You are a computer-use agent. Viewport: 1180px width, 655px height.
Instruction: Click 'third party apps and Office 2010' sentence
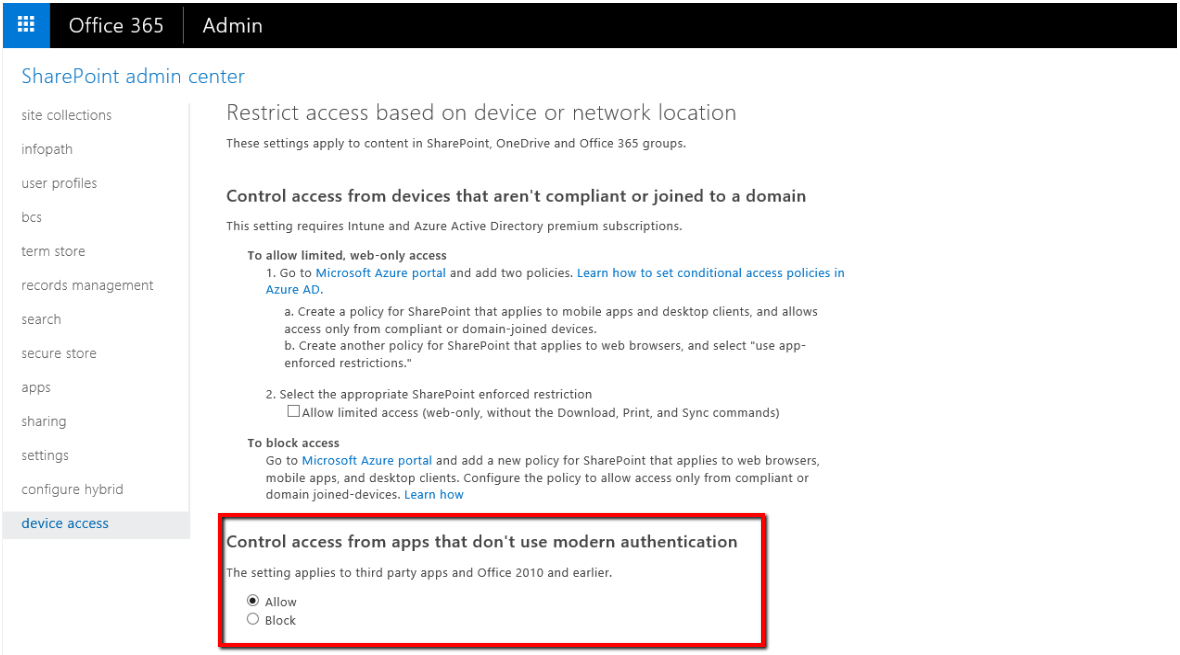[x=419, y=573]
